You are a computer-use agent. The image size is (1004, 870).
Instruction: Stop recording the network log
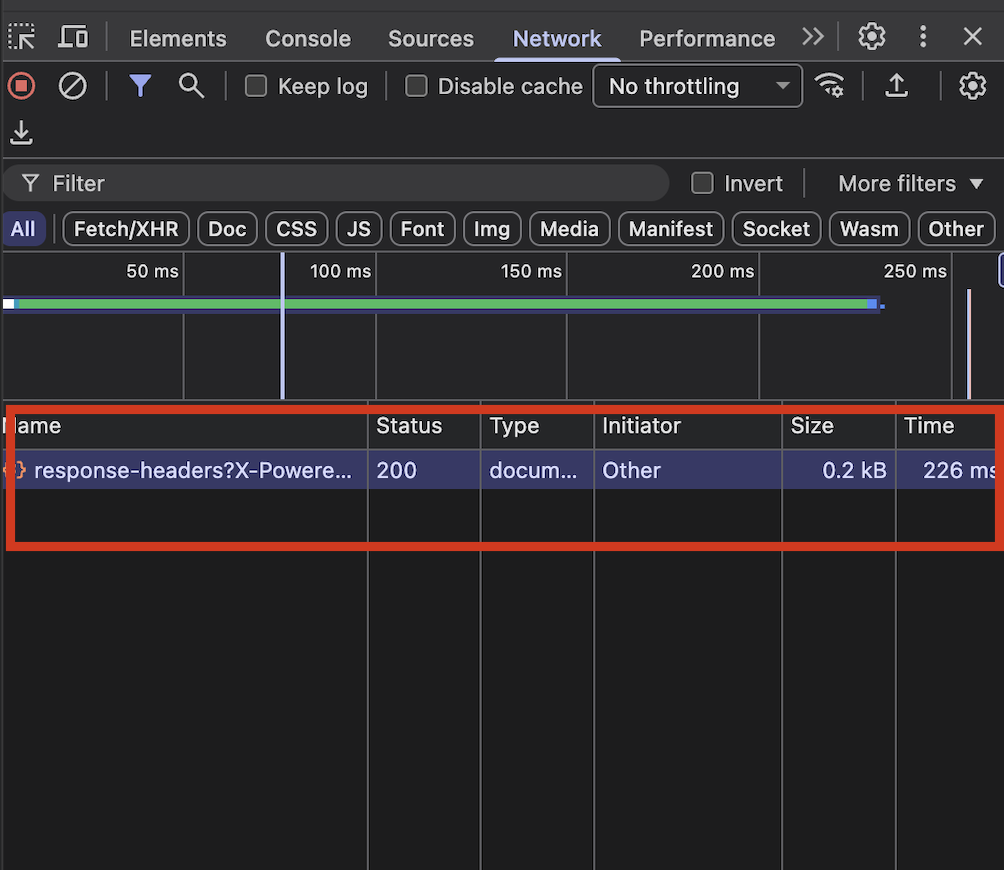coord(22,86)
